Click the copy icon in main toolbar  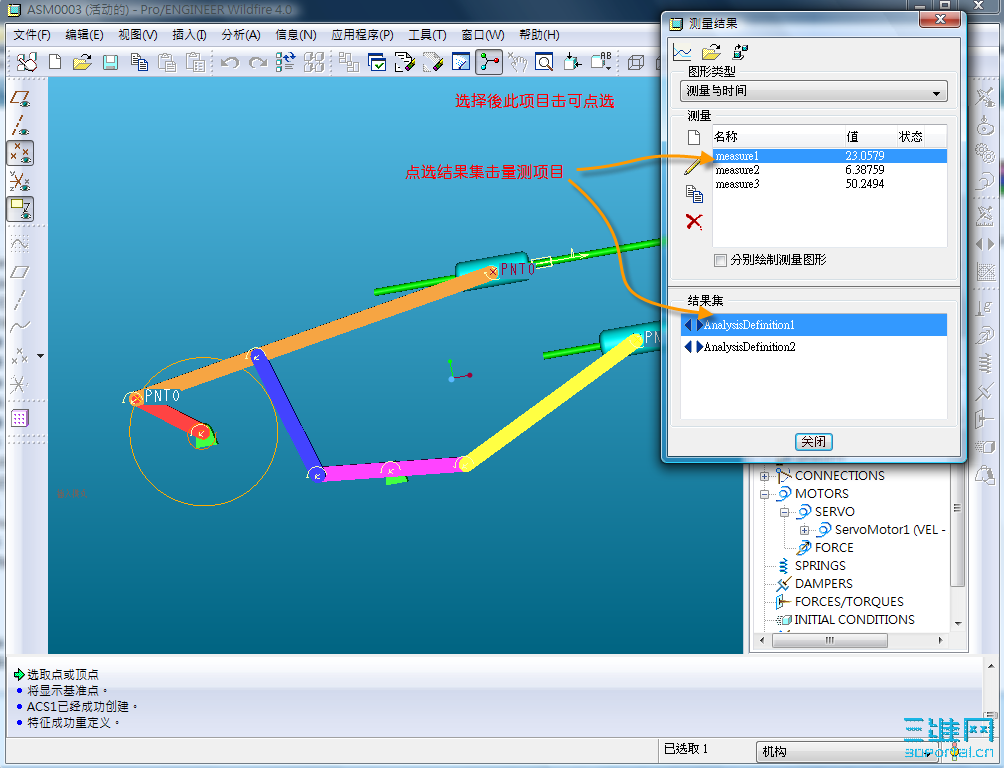point(139,62)
